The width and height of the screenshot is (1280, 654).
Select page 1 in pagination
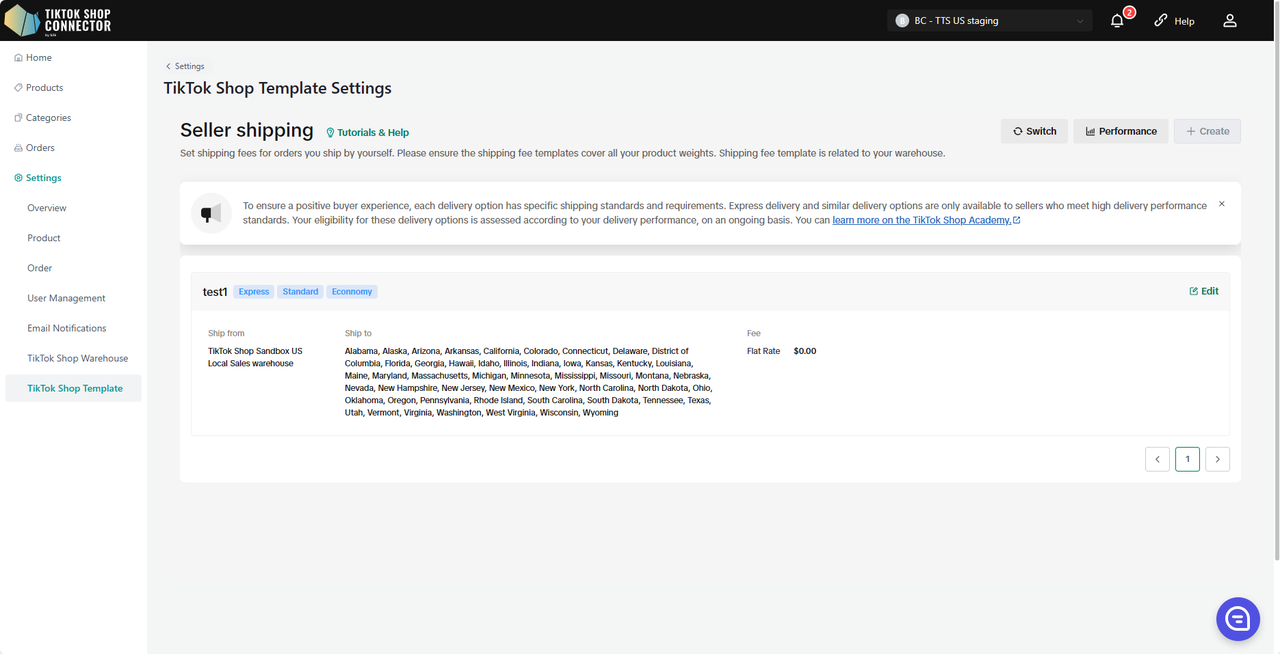click(1187, 459)
